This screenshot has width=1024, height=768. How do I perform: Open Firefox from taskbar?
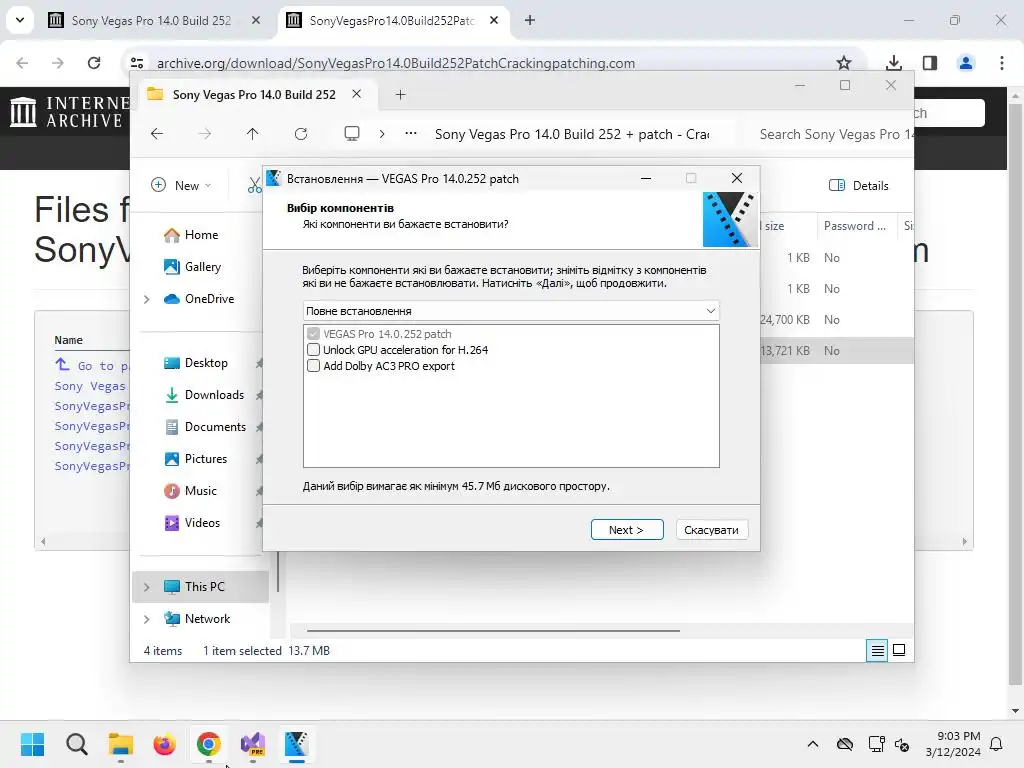[x=165, y=744]
